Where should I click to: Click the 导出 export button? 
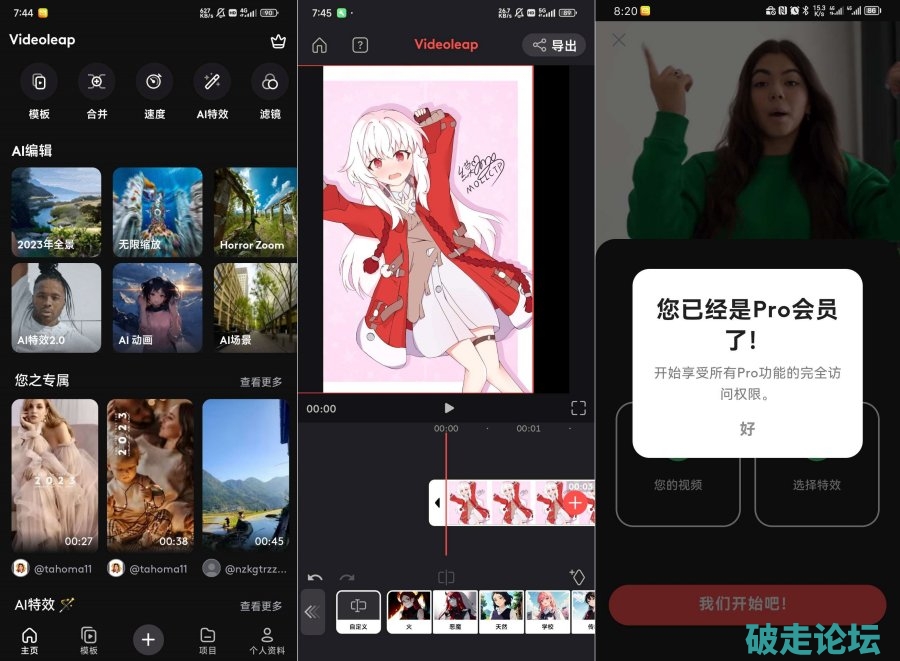(554, 45)
